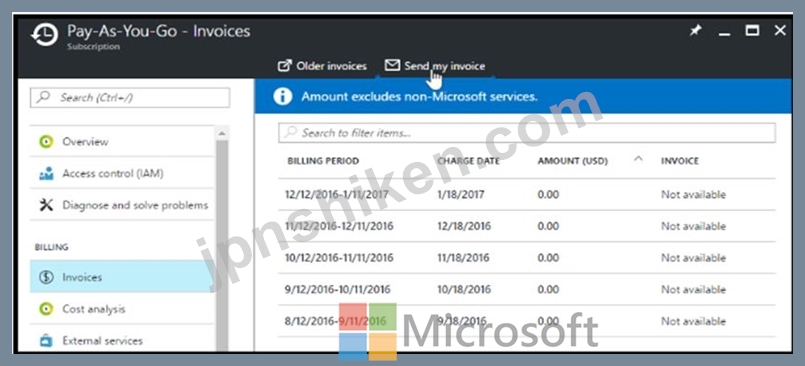Screen dimensions: 805x366
Task: Click charge date 12/18/2016
Action: pos(464,226)
